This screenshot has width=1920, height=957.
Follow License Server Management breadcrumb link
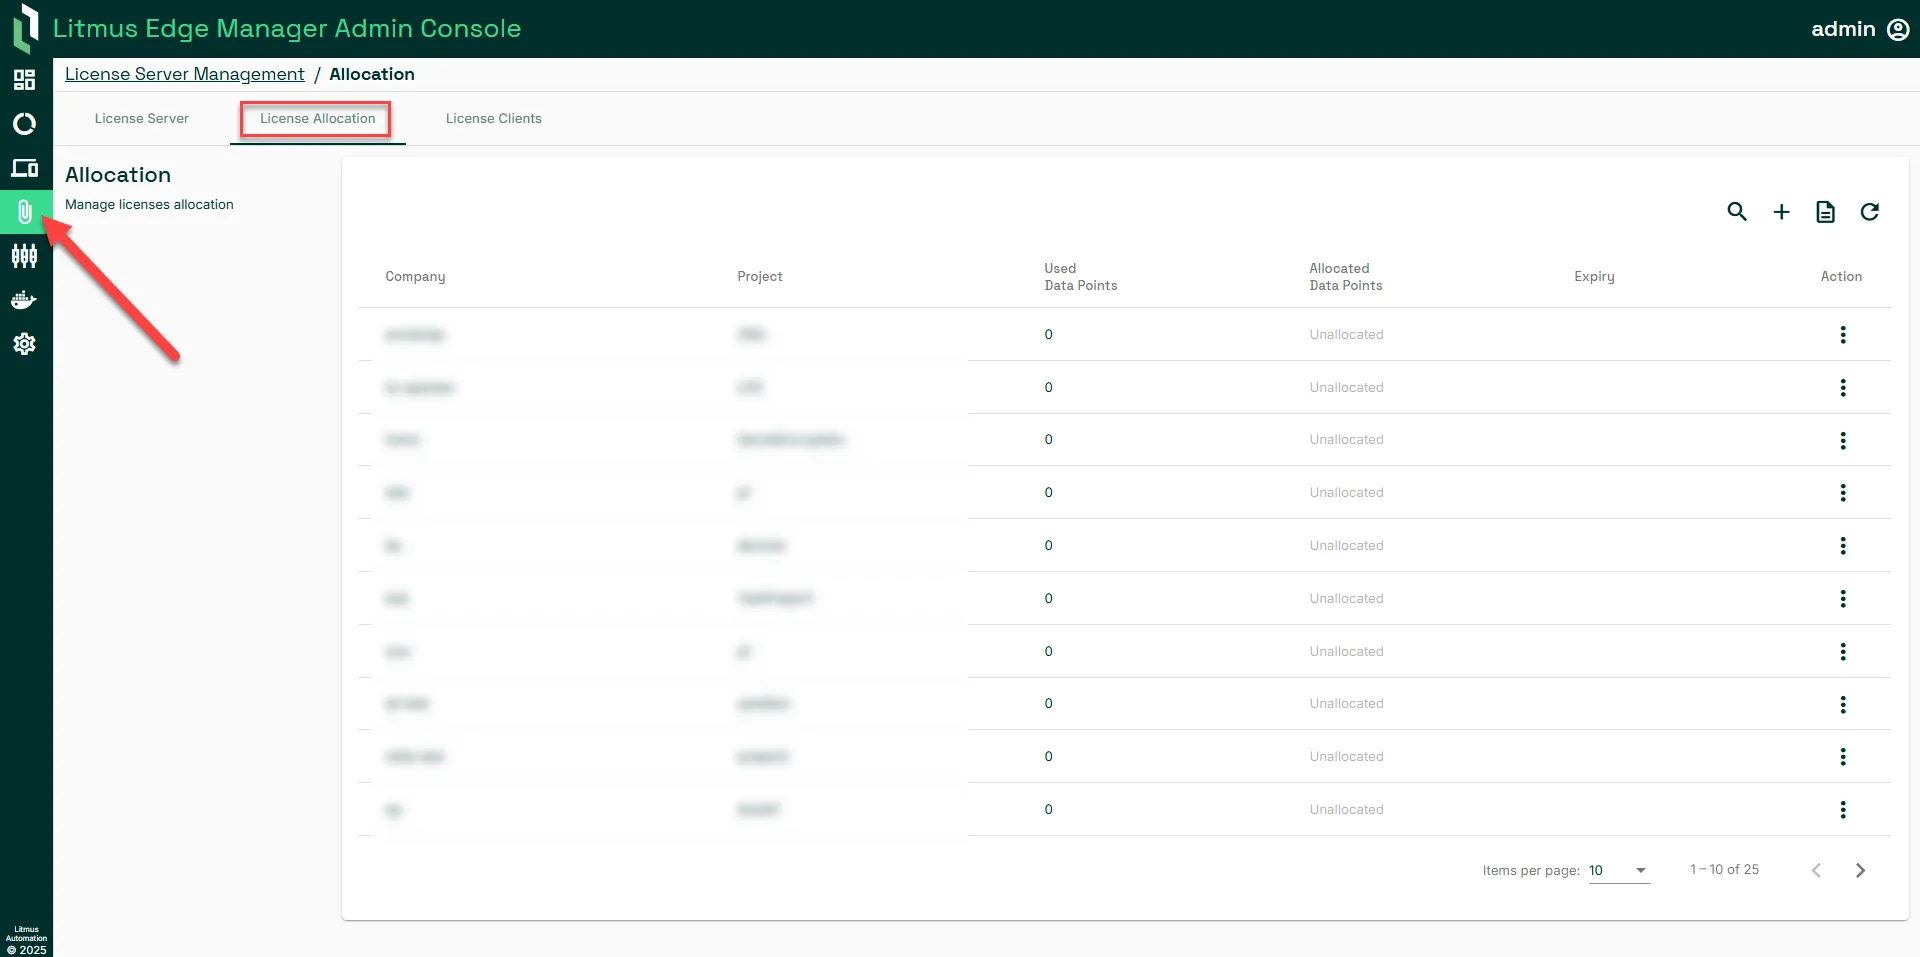tap(185, 74)
